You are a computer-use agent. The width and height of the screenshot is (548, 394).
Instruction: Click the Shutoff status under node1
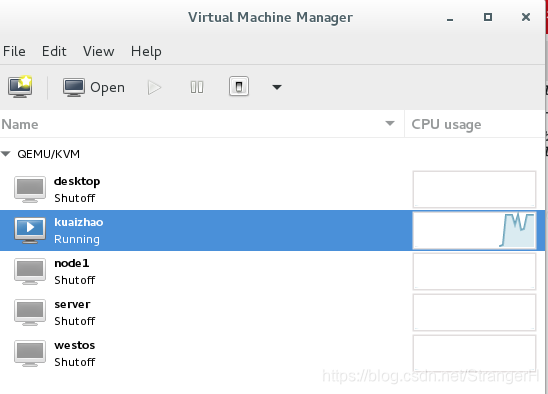[x=74, y=280]
